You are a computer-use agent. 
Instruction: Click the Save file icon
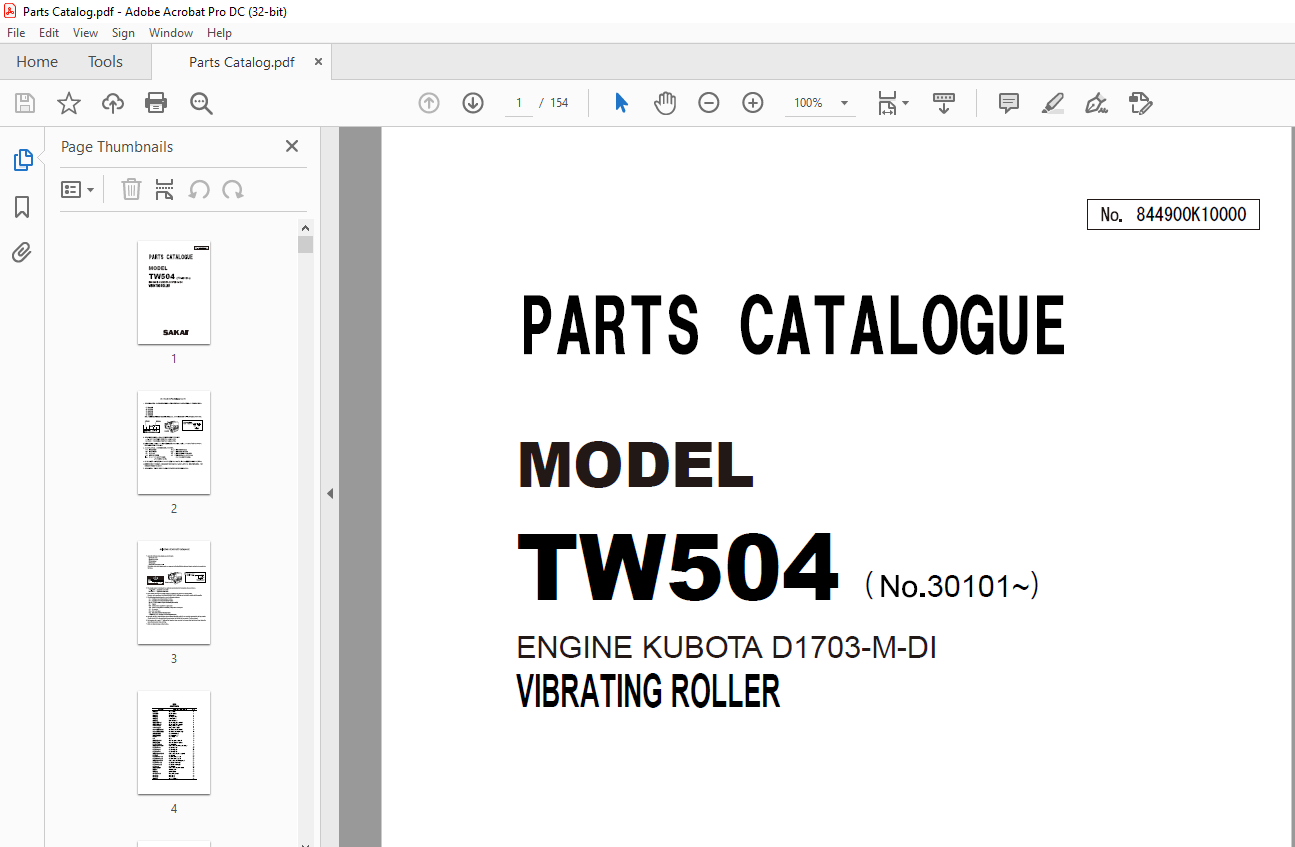(x=25, y=103)
